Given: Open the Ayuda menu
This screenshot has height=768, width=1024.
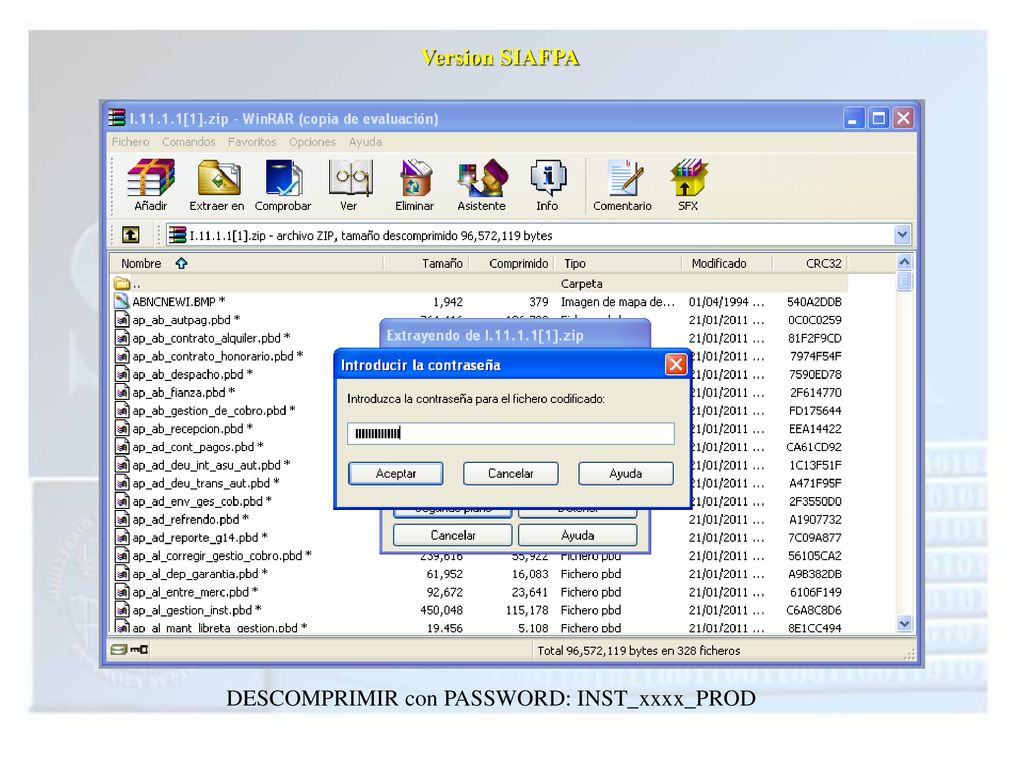Looking at the screenshot, I should pos(365,142).
